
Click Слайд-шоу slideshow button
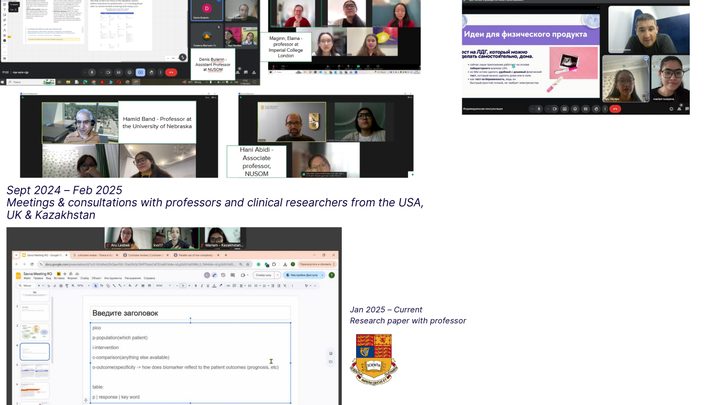[264, 275]
